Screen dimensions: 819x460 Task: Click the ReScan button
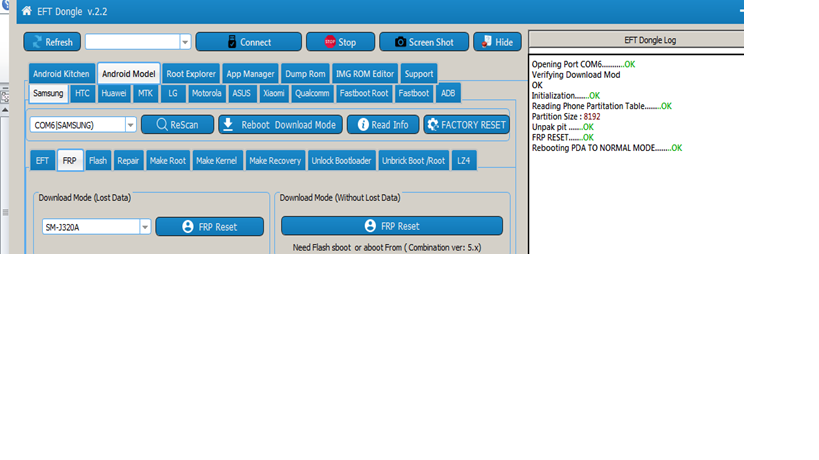178,125
